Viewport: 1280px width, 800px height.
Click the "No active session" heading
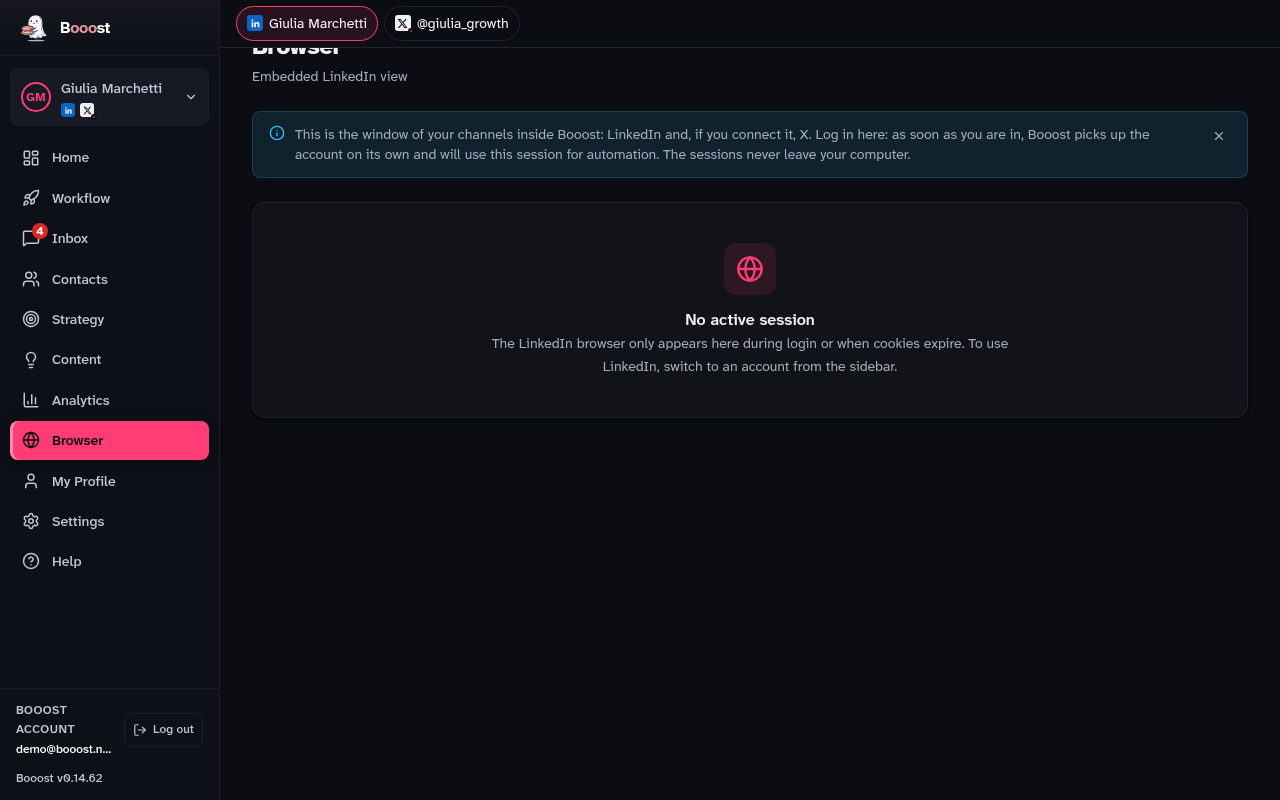pos(750,320)
